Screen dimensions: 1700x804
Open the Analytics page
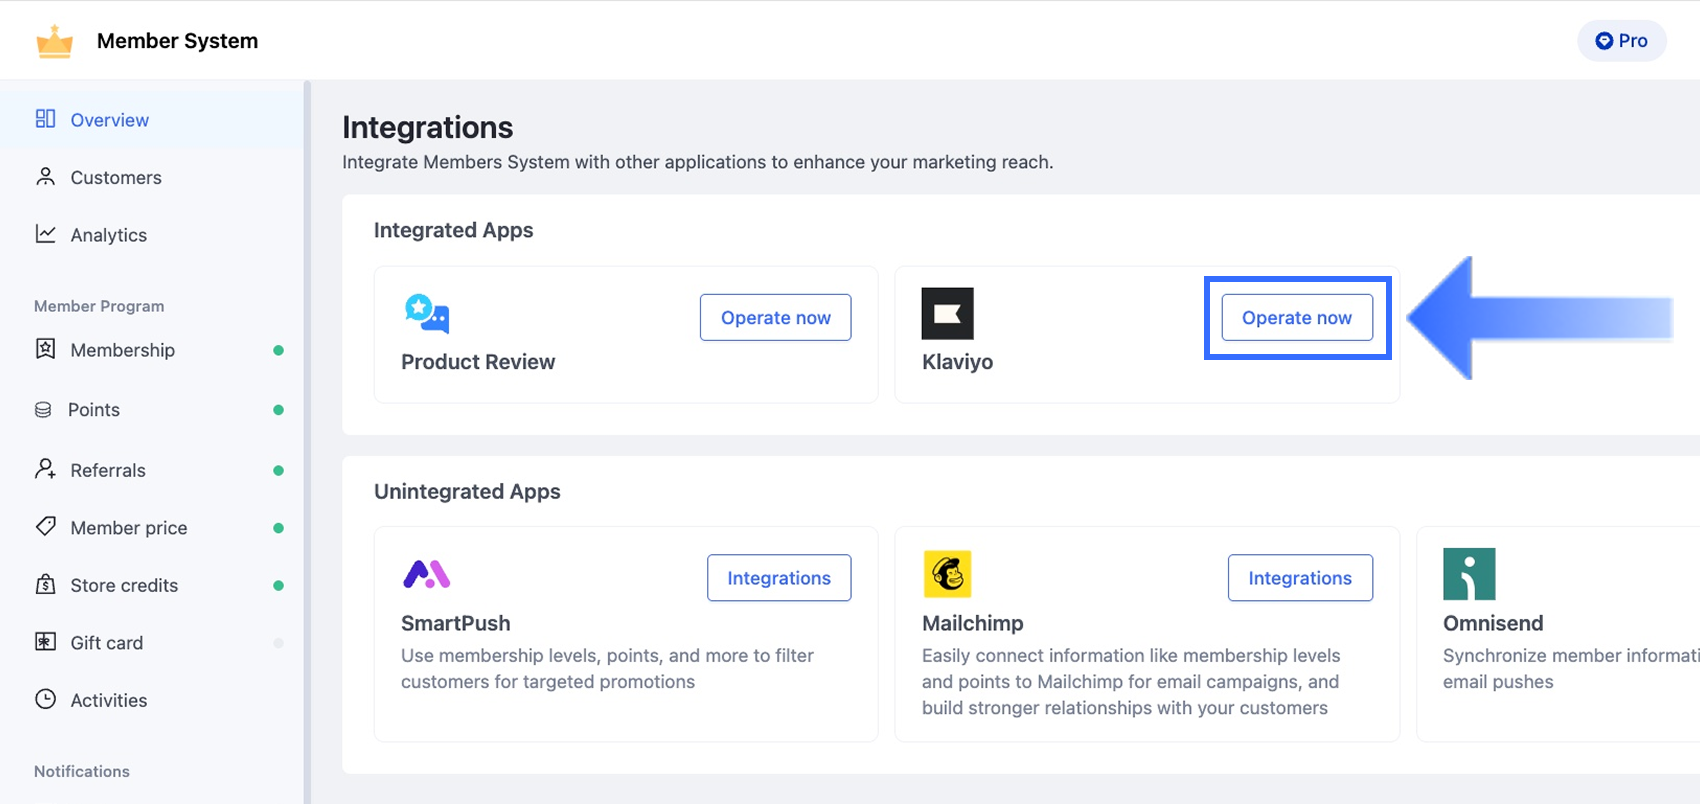pyautogui.click(x=108, y=235)
